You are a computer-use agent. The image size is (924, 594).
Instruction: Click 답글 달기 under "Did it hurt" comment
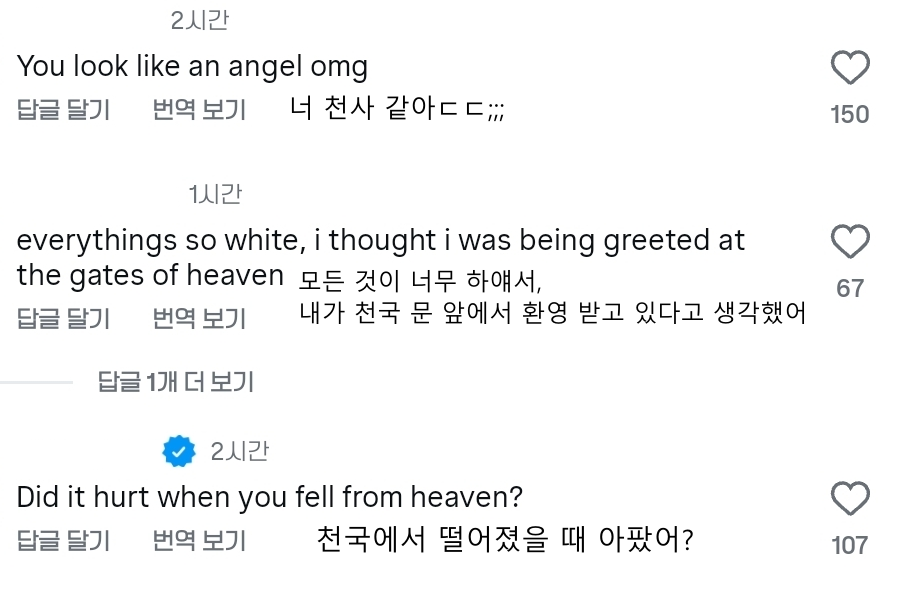coord(64,540)
